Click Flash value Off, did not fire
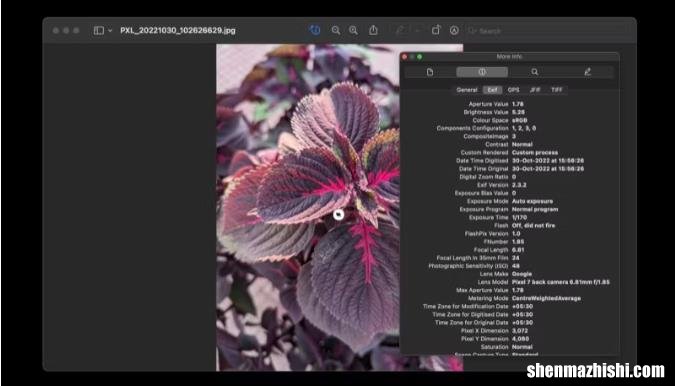 pyautogui.click(x=533, y=225)
